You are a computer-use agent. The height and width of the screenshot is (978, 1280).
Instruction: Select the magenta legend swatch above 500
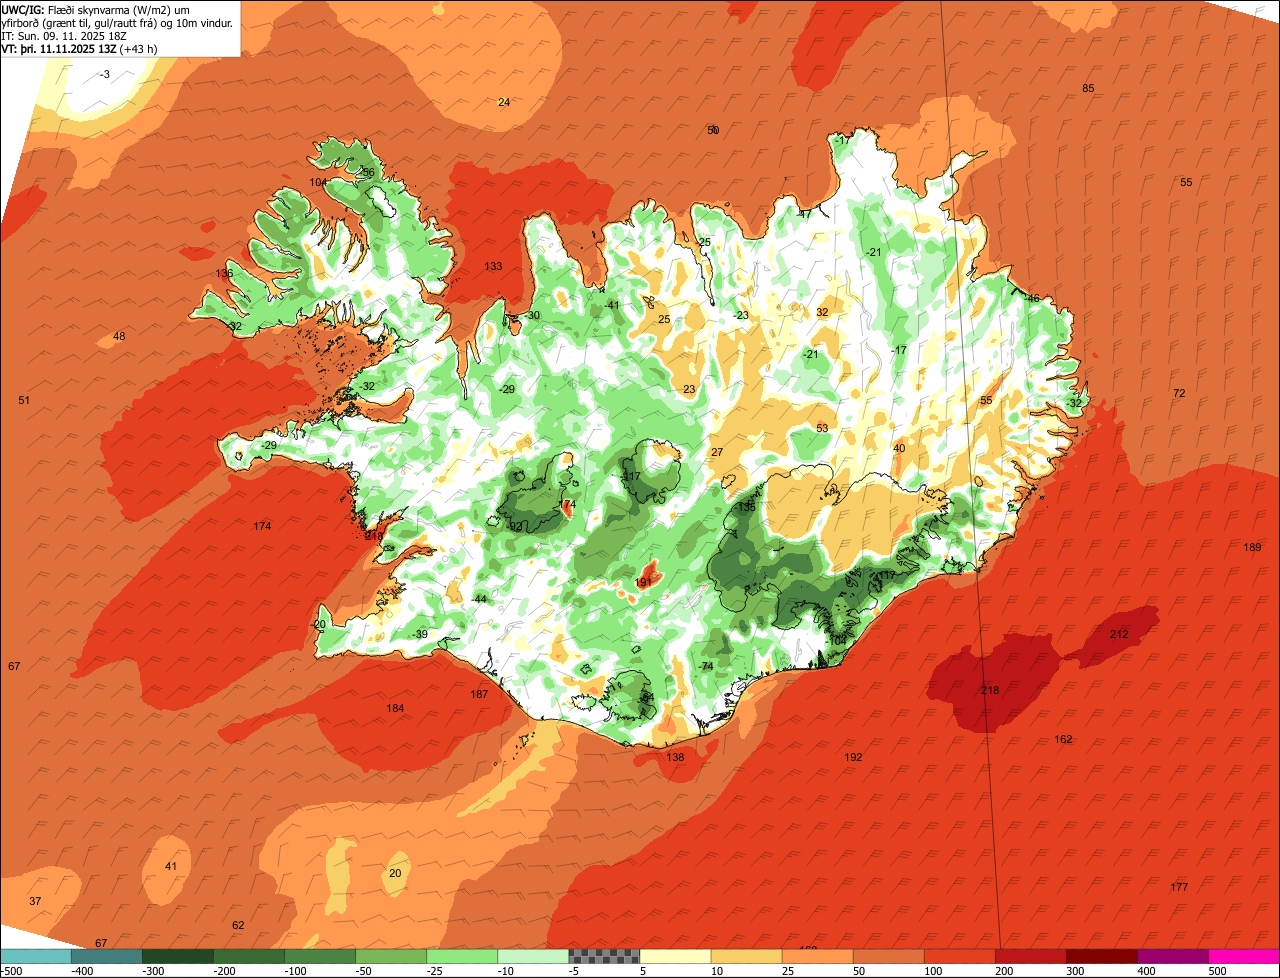(x=1245, y=956)
